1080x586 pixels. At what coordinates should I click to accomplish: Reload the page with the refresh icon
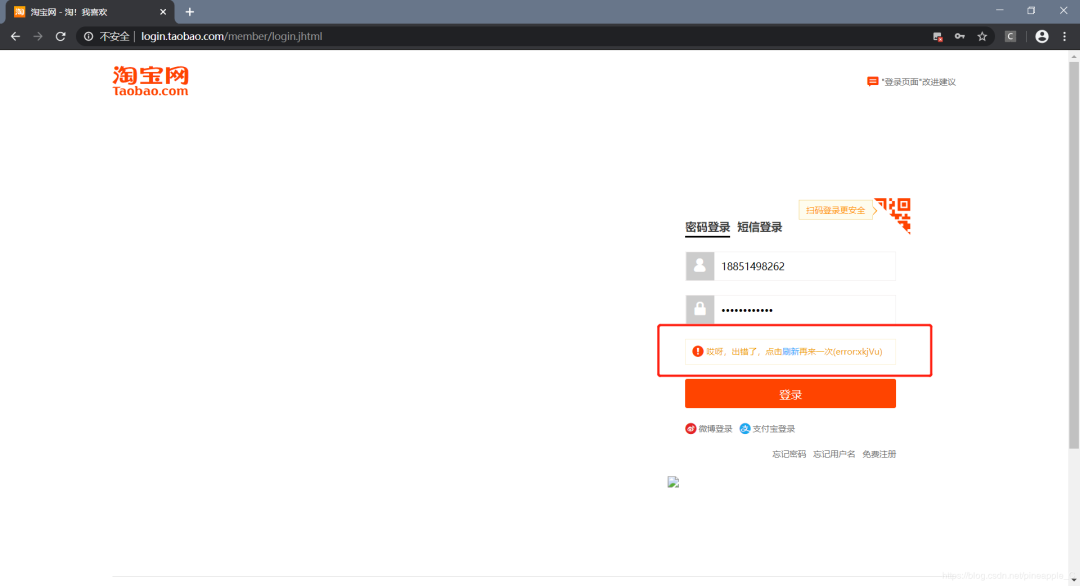pos(61,36)
